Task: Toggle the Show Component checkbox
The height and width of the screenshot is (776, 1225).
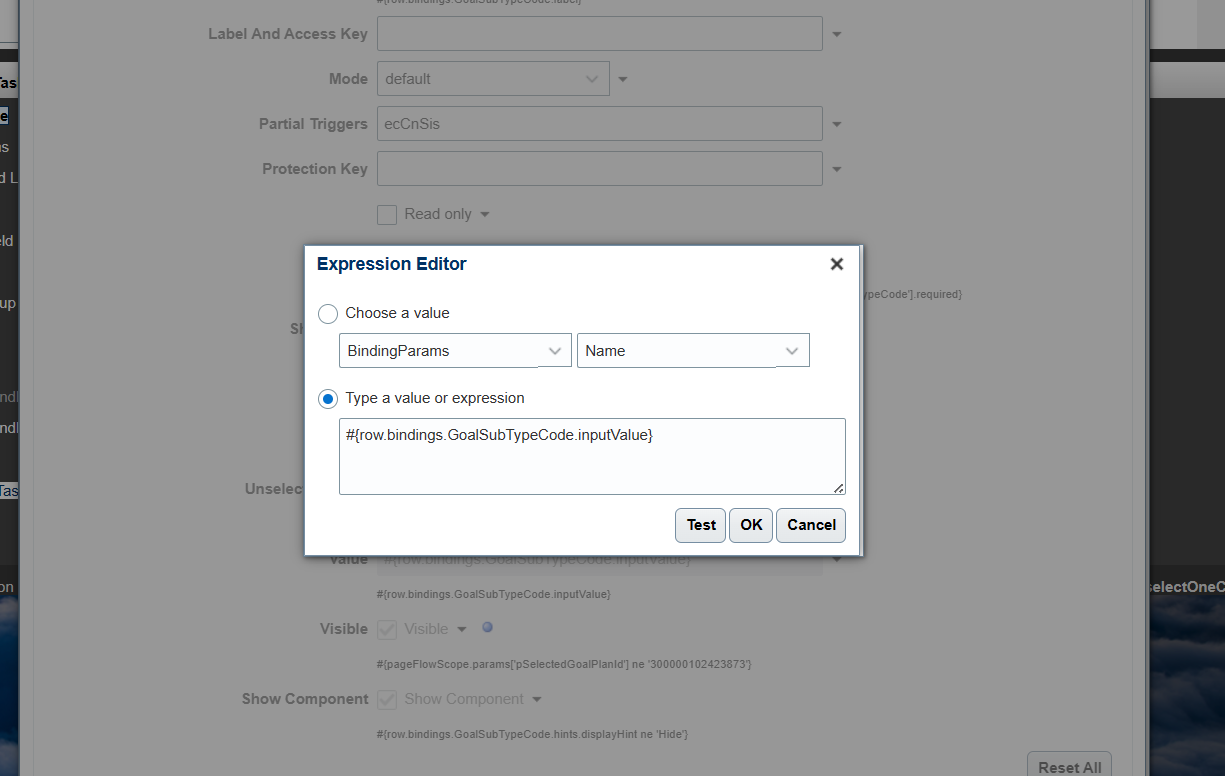Action: (x=386, y=699)
